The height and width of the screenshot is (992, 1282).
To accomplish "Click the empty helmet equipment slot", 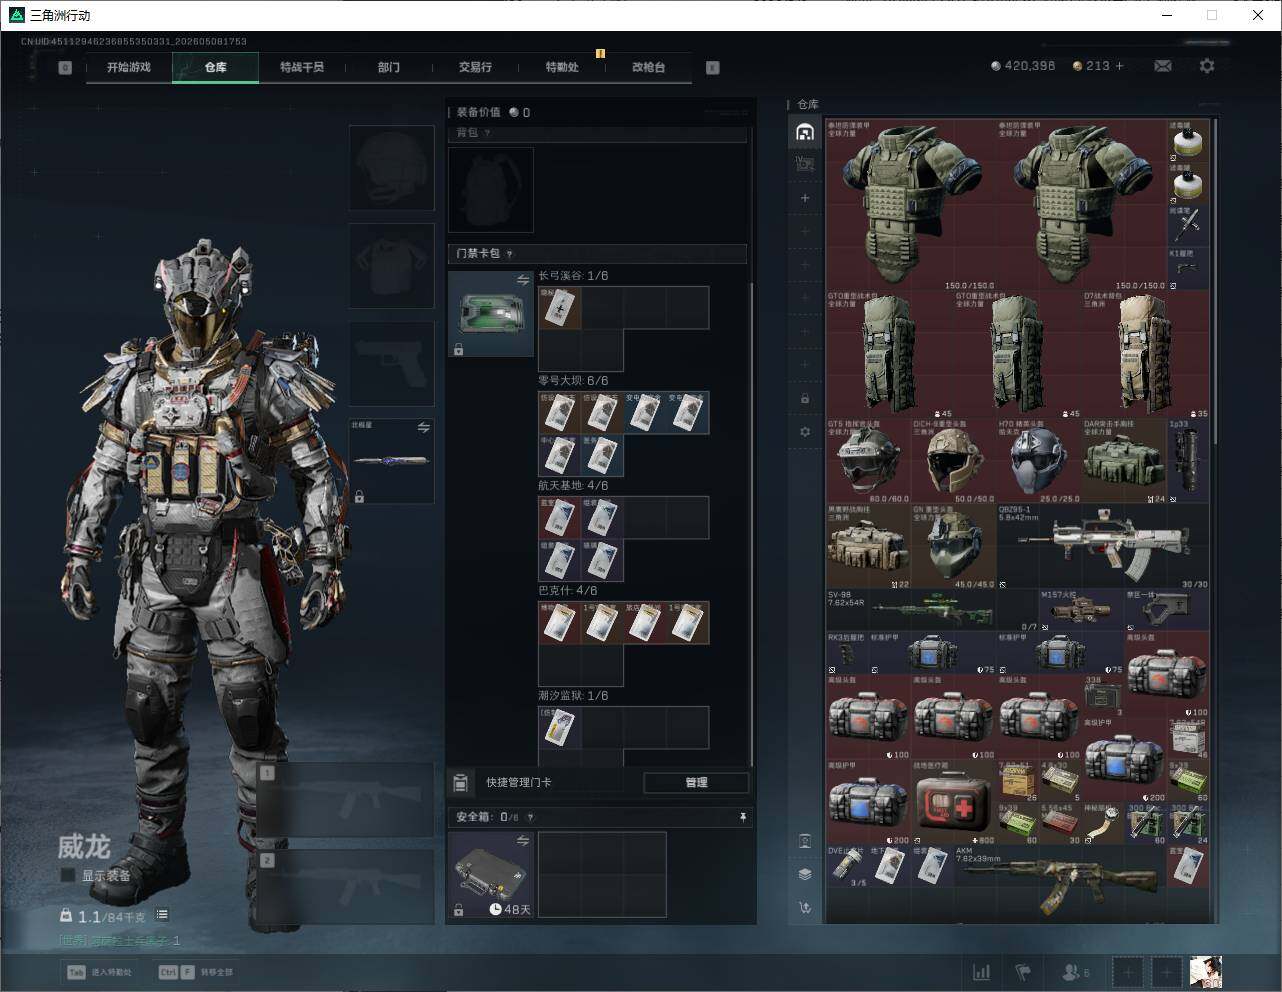I will coord(392,168).
